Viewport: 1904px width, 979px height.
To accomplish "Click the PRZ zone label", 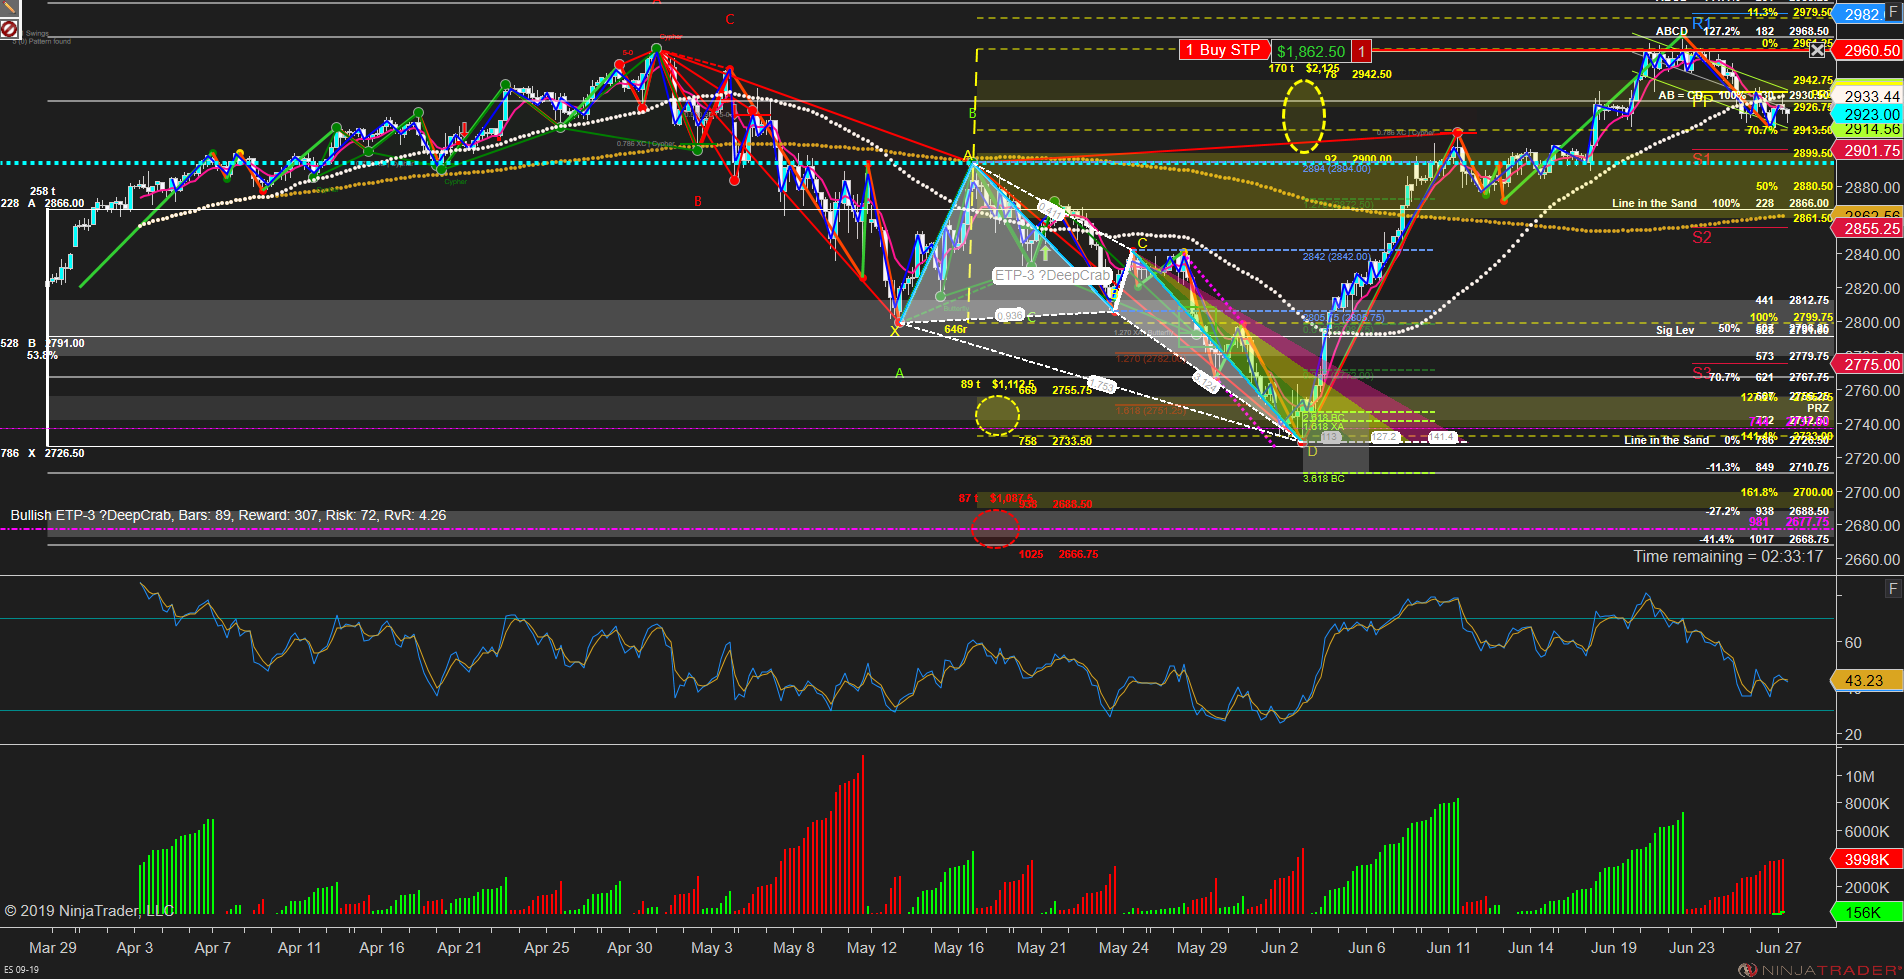I will [x=1818, y=408].
